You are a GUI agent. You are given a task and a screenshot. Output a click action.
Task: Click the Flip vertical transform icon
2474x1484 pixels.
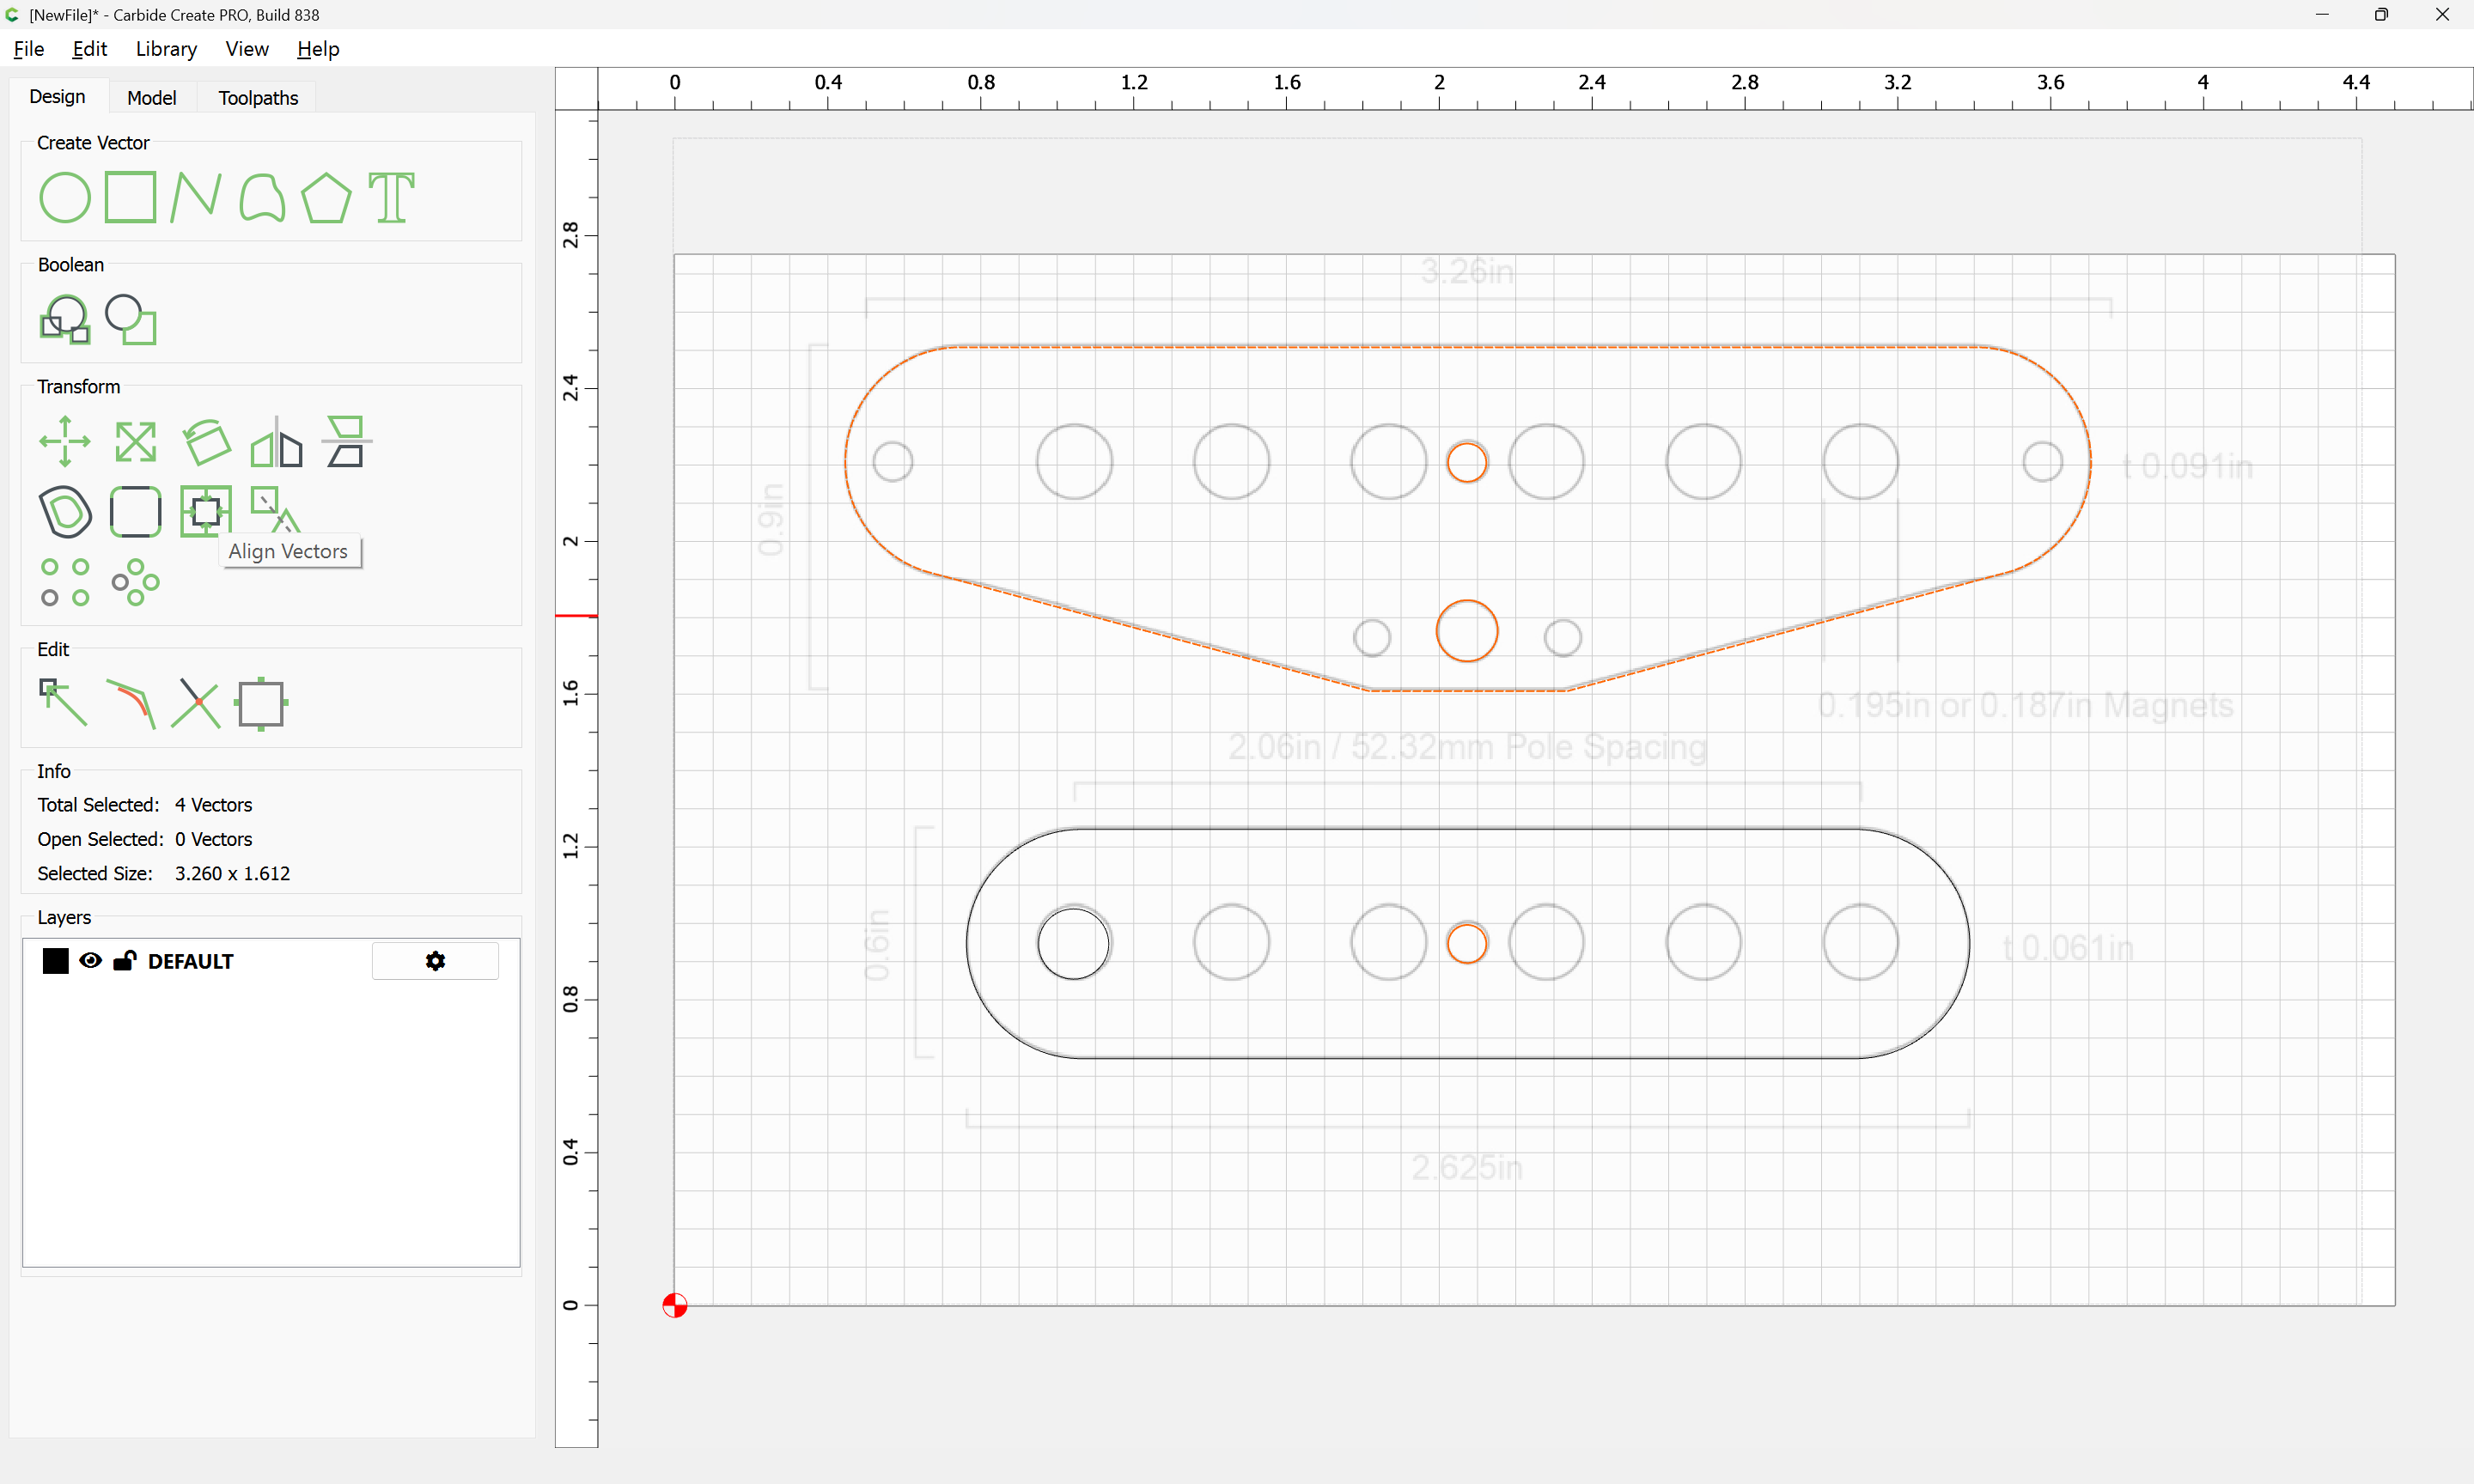click(x=346, y=441)
